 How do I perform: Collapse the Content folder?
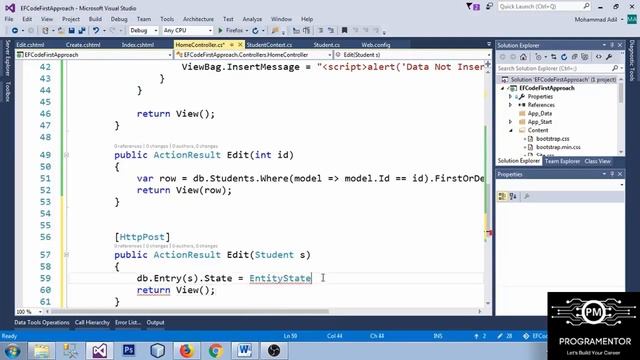tap(511, 131)
